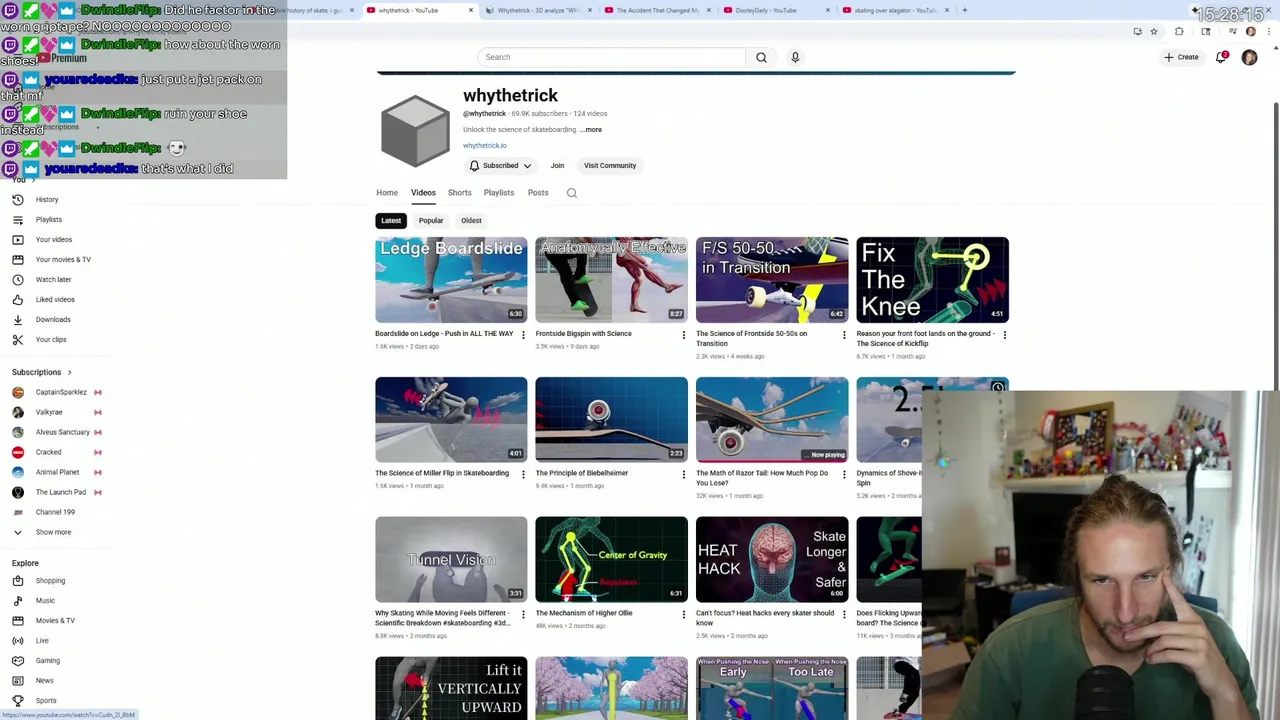Open the Watch later list
1280x720 pixels.
[x=53, y=279]
